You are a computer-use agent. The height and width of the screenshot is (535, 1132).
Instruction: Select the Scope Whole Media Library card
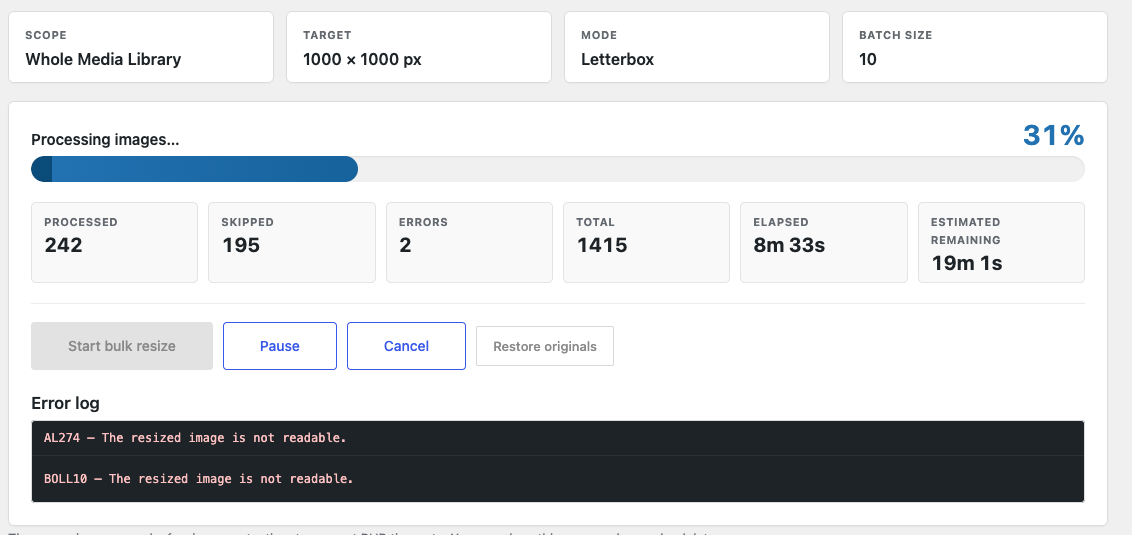pos(141,47)
